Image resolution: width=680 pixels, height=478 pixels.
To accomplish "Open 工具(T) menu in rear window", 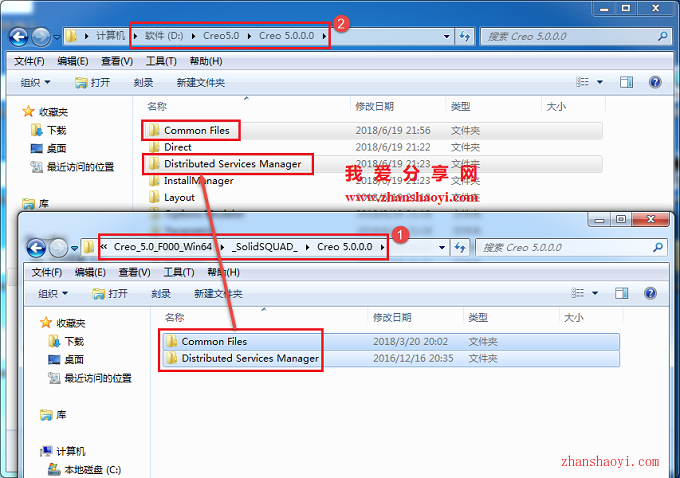I will pos(161,61).
